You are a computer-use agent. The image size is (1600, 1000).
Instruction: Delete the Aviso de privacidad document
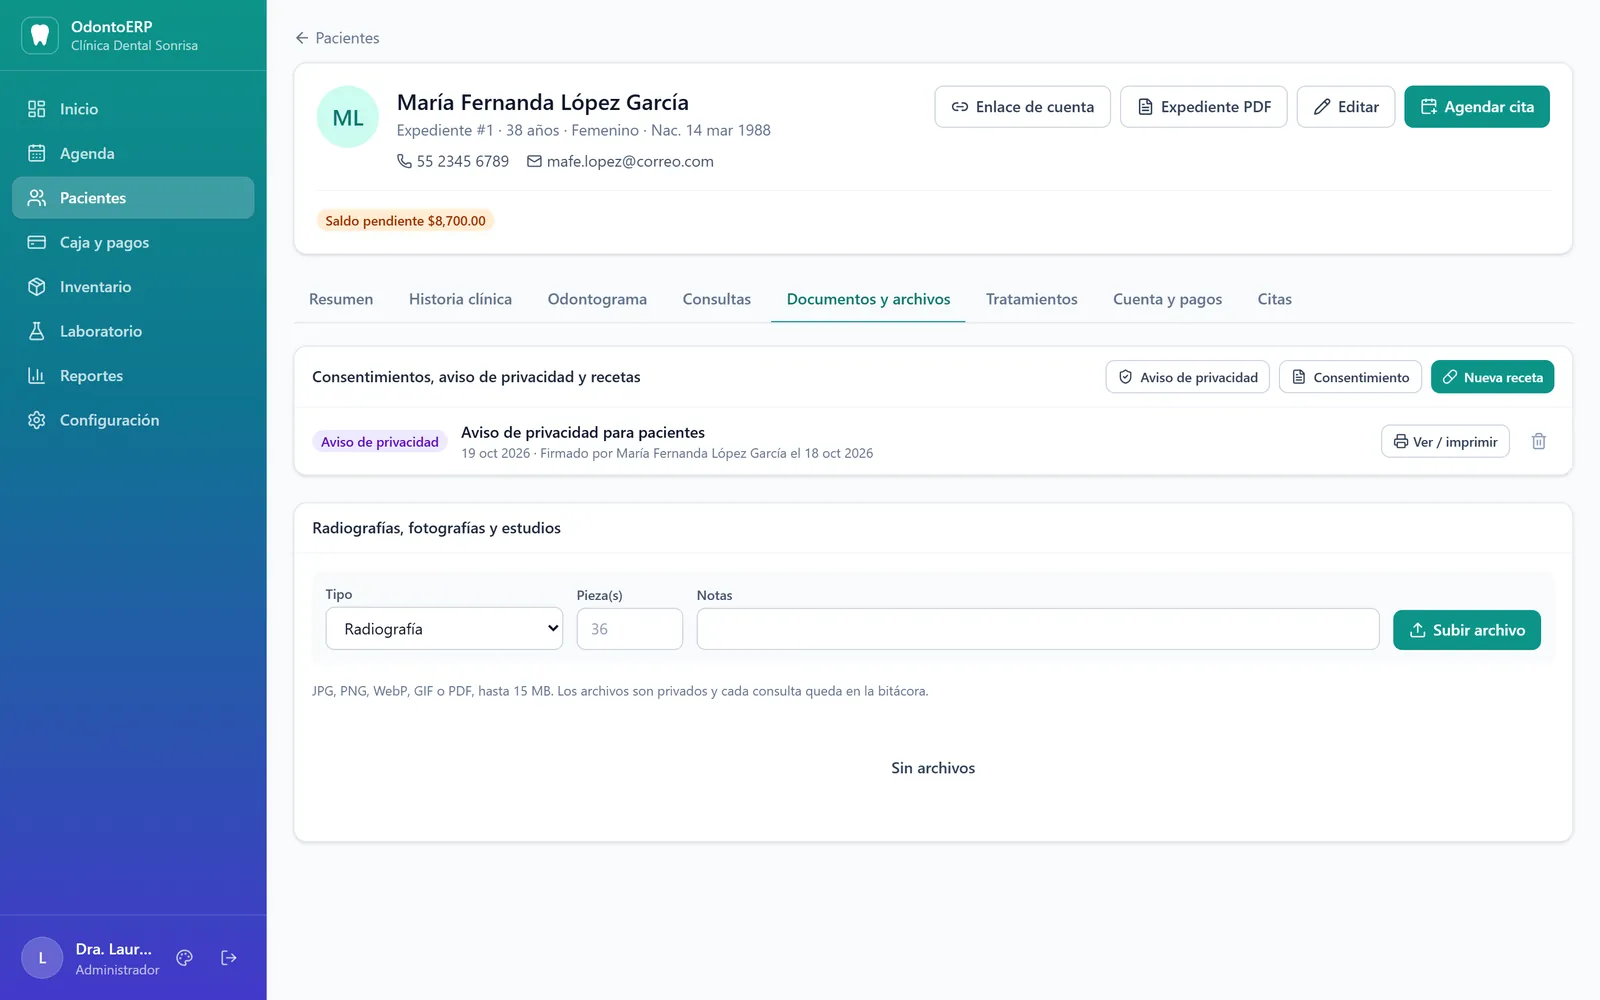pos(1539,441)
